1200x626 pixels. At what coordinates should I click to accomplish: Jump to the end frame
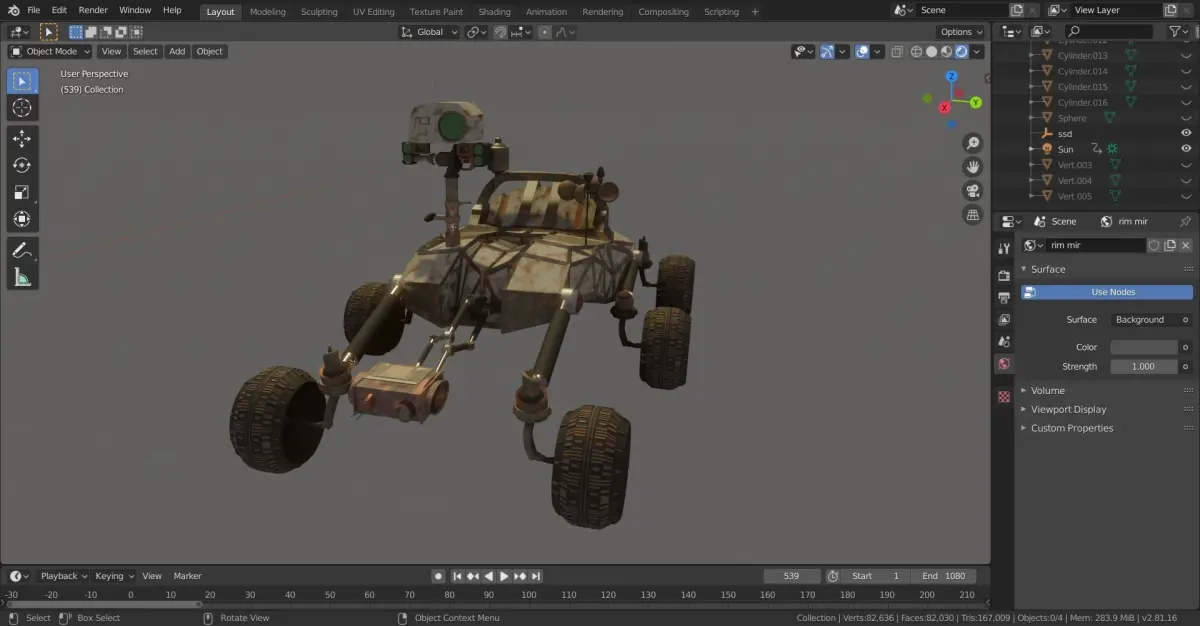(x=537, y=576)
